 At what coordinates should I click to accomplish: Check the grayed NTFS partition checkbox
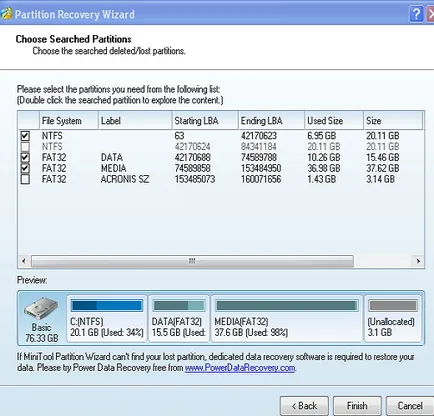coord(25,147)
